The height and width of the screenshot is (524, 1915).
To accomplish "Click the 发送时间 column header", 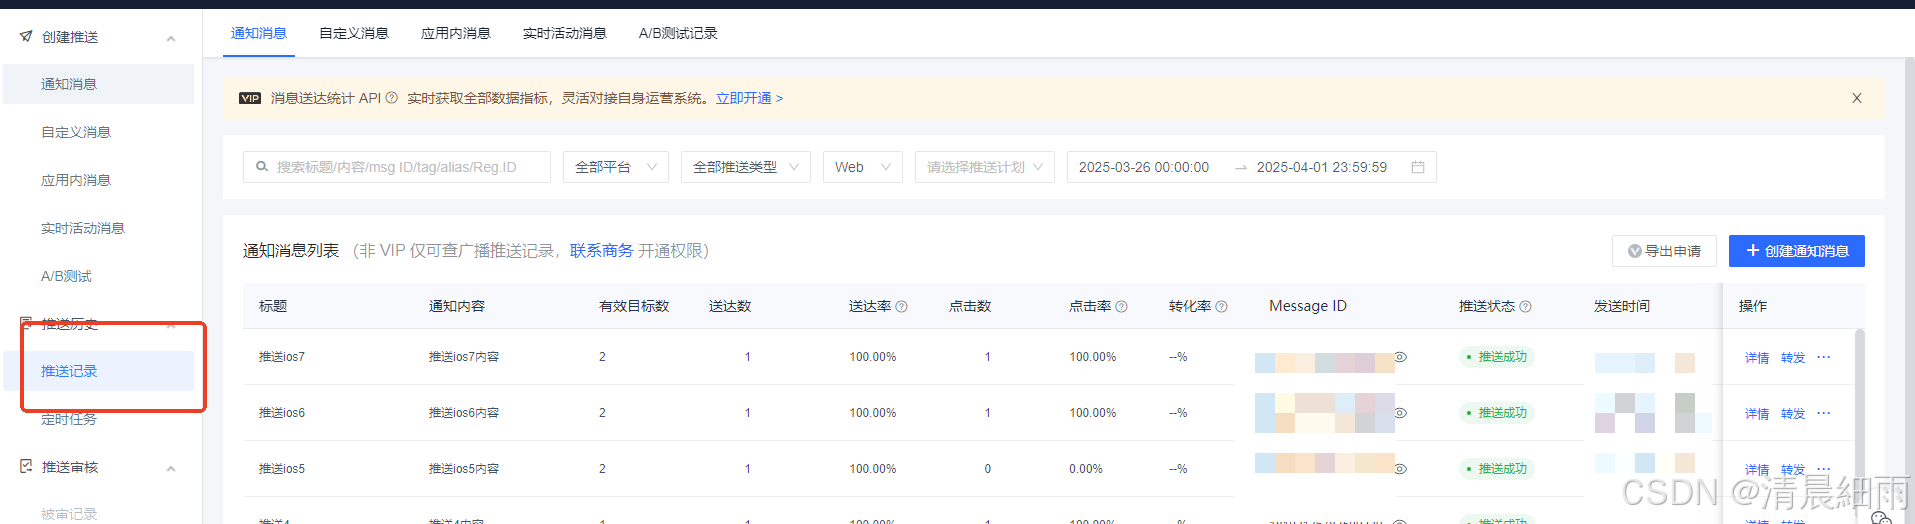I will [1622, 306].
